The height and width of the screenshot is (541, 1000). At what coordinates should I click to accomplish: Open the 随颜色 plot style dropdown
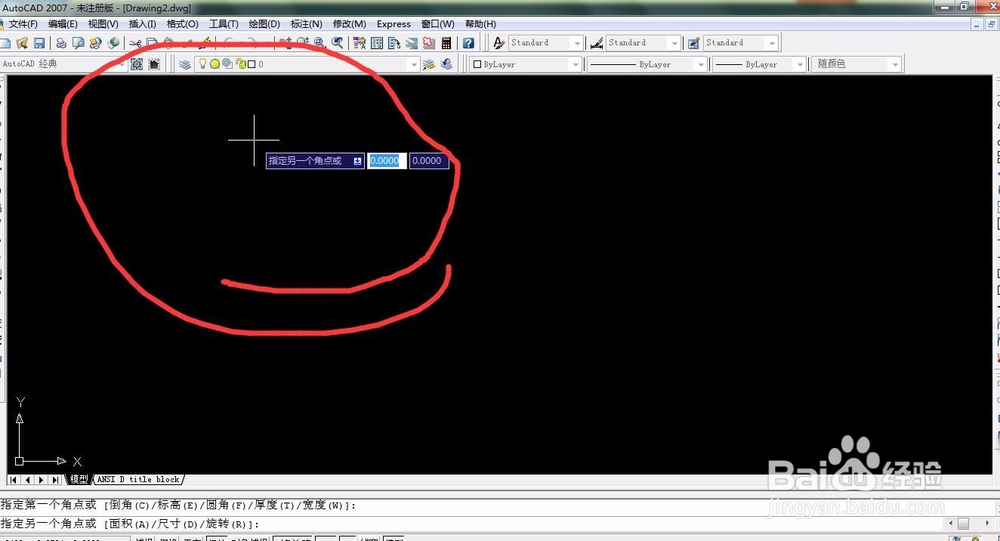895,64
